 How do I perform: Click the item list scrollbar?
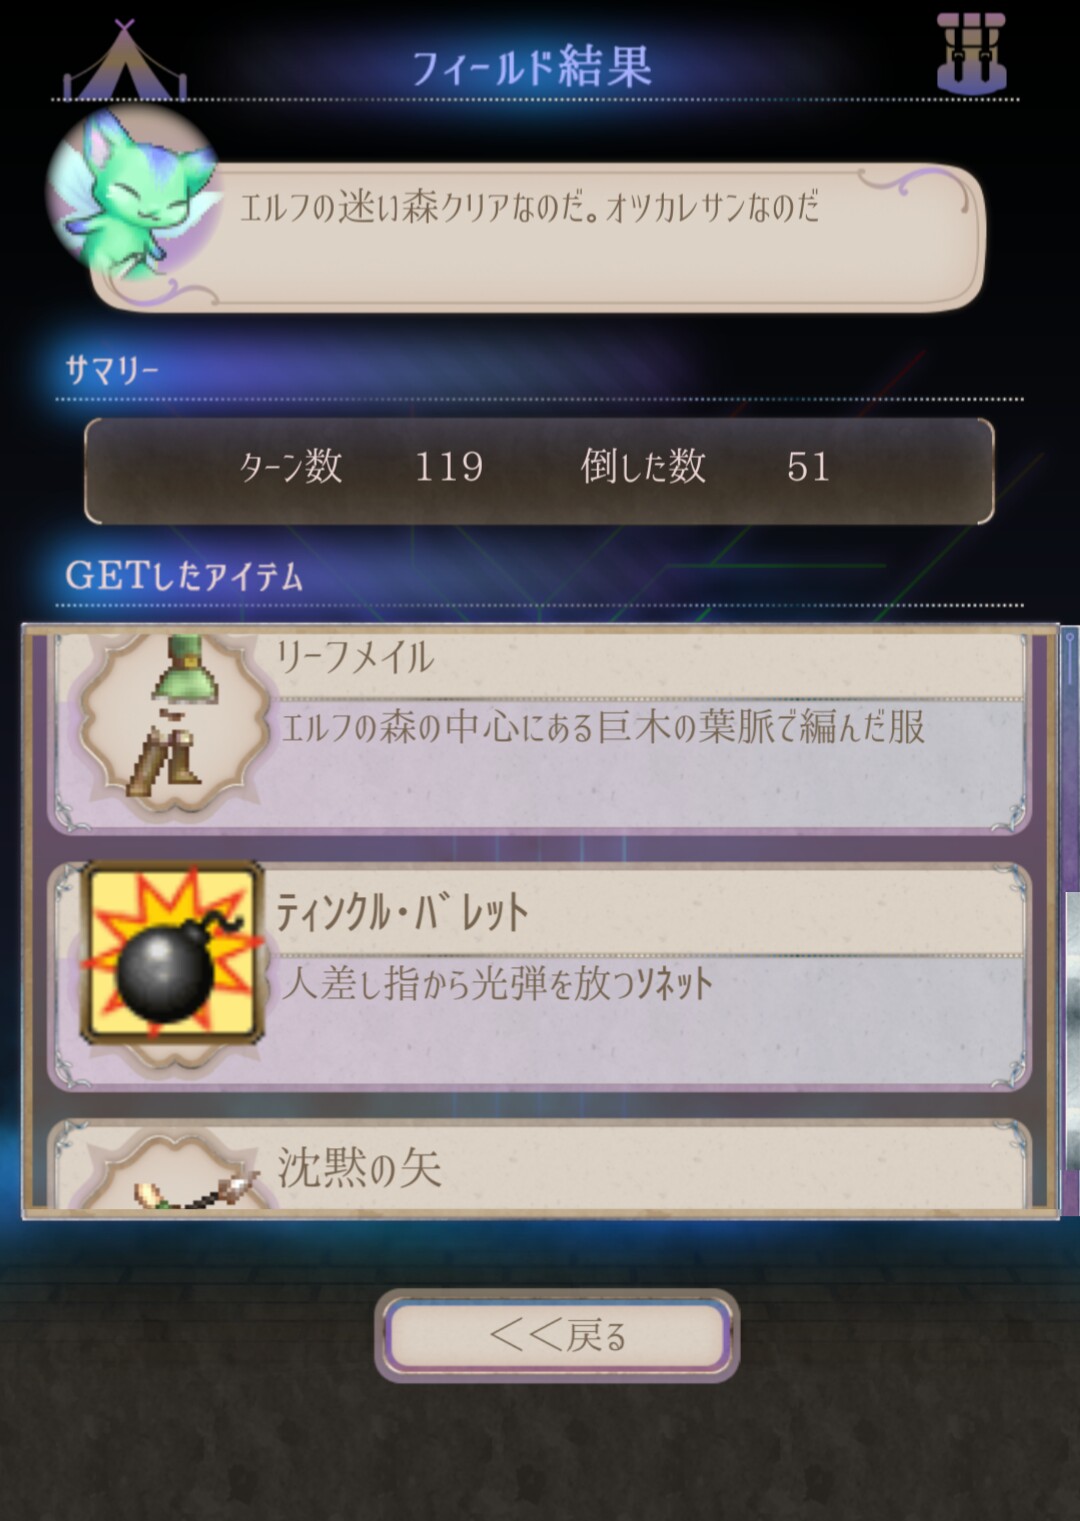click(1070, 920)
